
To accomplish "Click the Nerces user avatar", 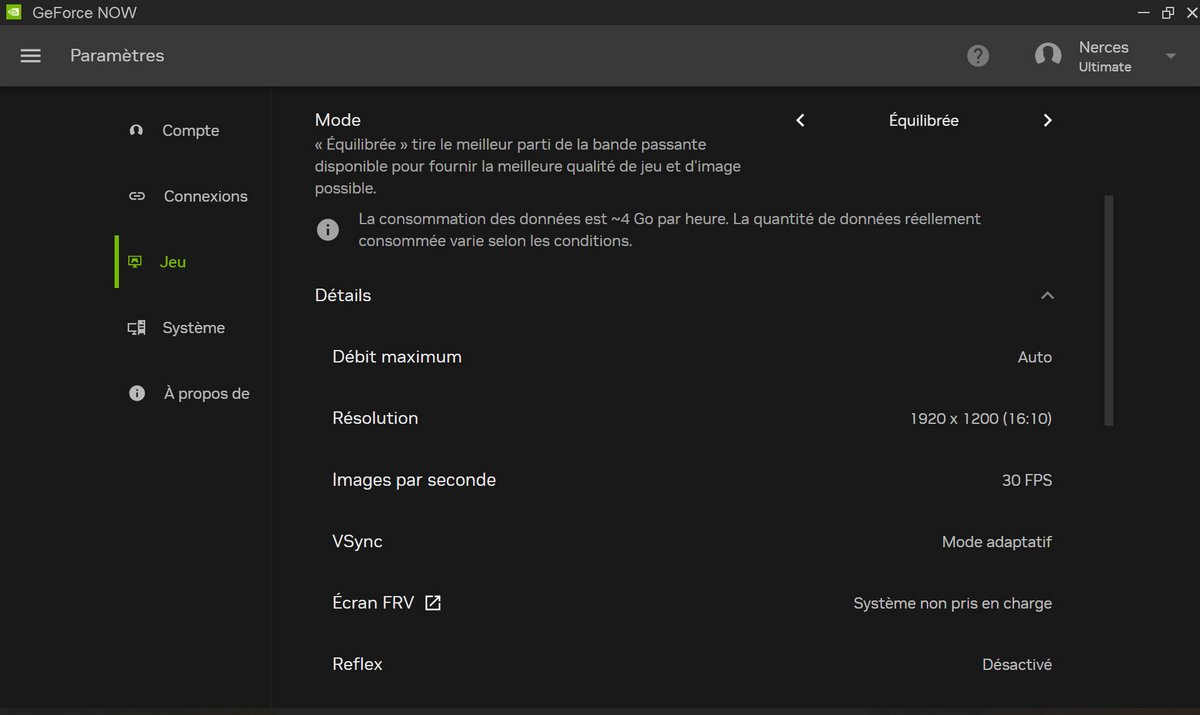I will (x=1047, y=55).
